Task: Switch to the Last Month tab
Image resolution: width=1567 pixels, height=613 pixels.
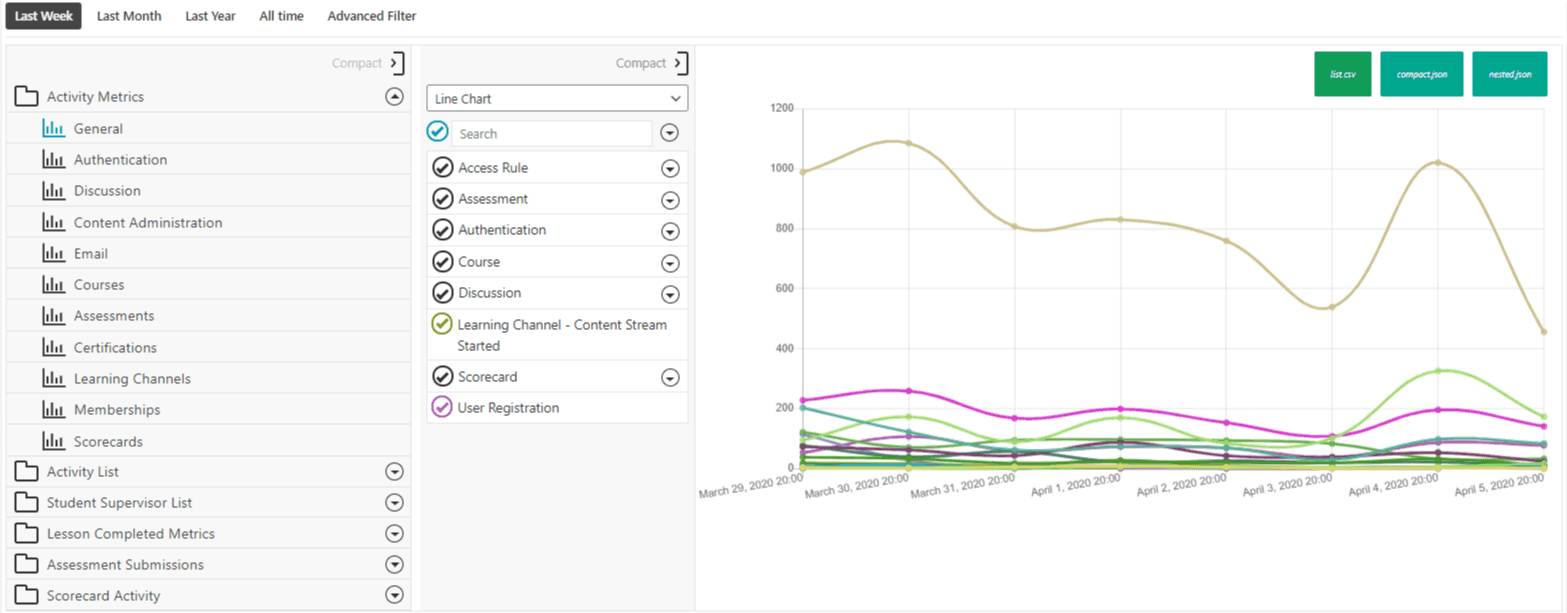Action: [128, 15]
